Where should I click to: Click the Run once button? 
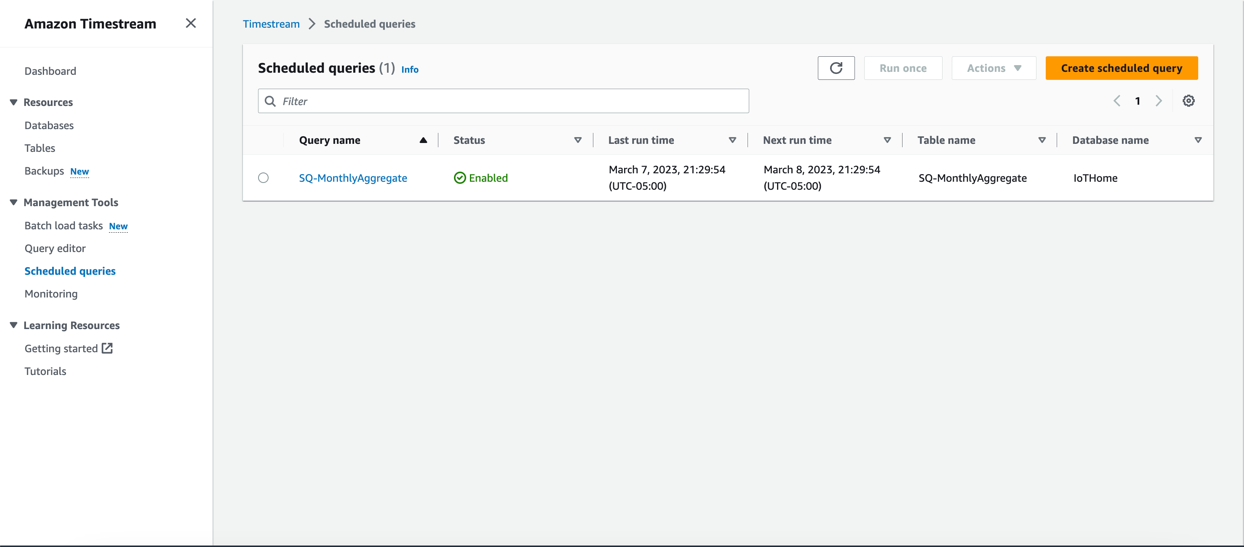point(903,68)
